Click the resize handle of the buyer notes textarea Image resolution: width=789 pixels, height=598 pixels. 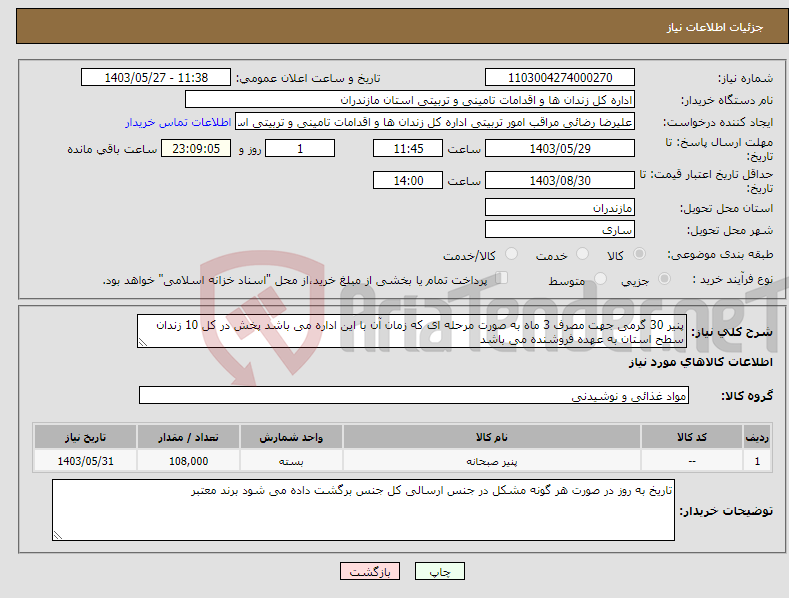(x=58, y=535)
